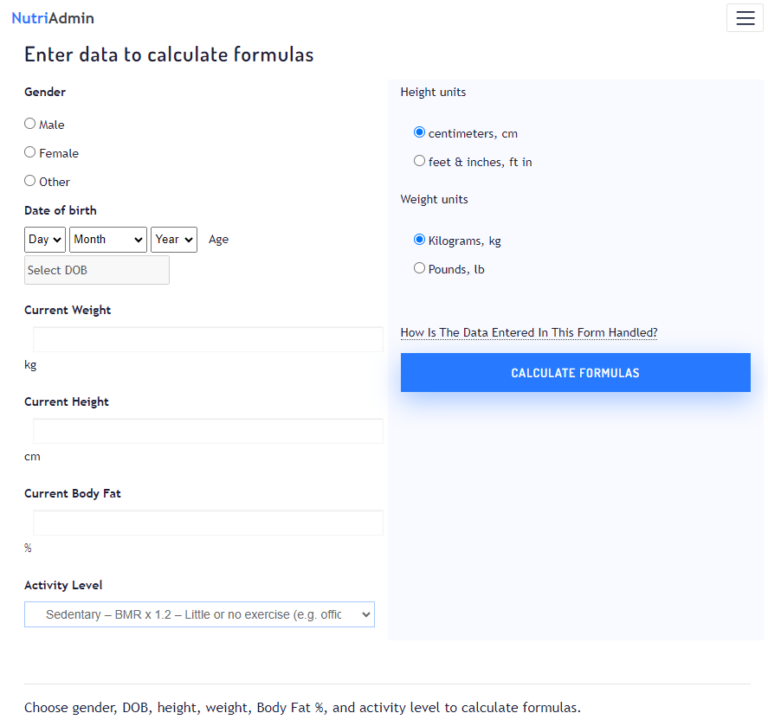
Task: Open the Day dropdown for birth date
Action: 45,240
